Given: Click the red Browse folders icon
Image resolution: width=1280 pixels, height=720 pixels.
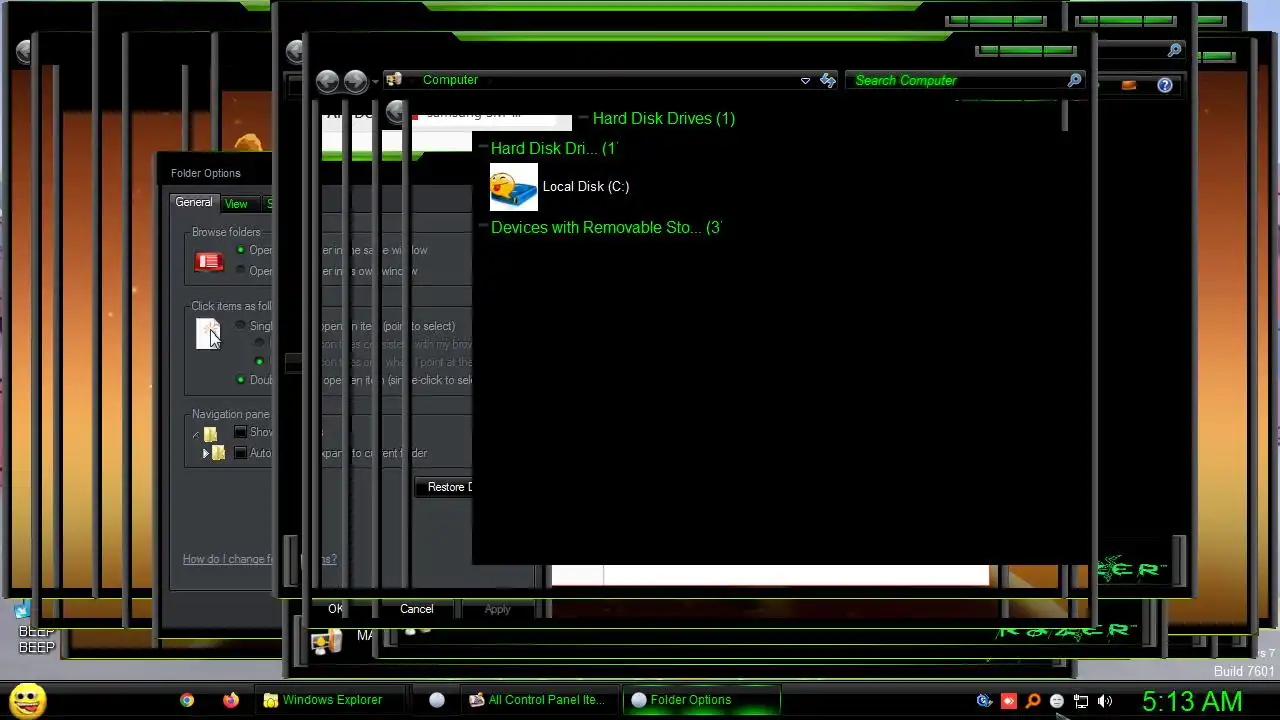Looking at the screenshot, I should coord(209,261).
